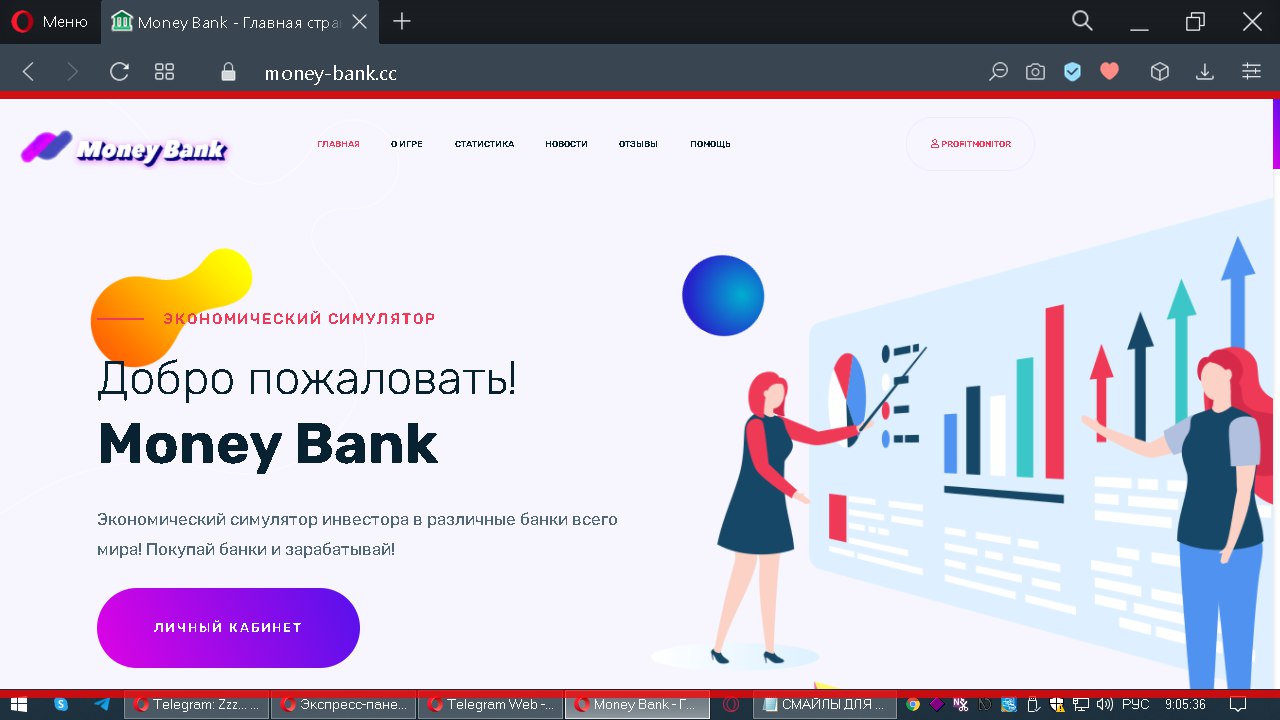Viewport: 1280px width, 720px height.
Task: Click the purple page scrollbar thumb
Action: coord(1276,134)
